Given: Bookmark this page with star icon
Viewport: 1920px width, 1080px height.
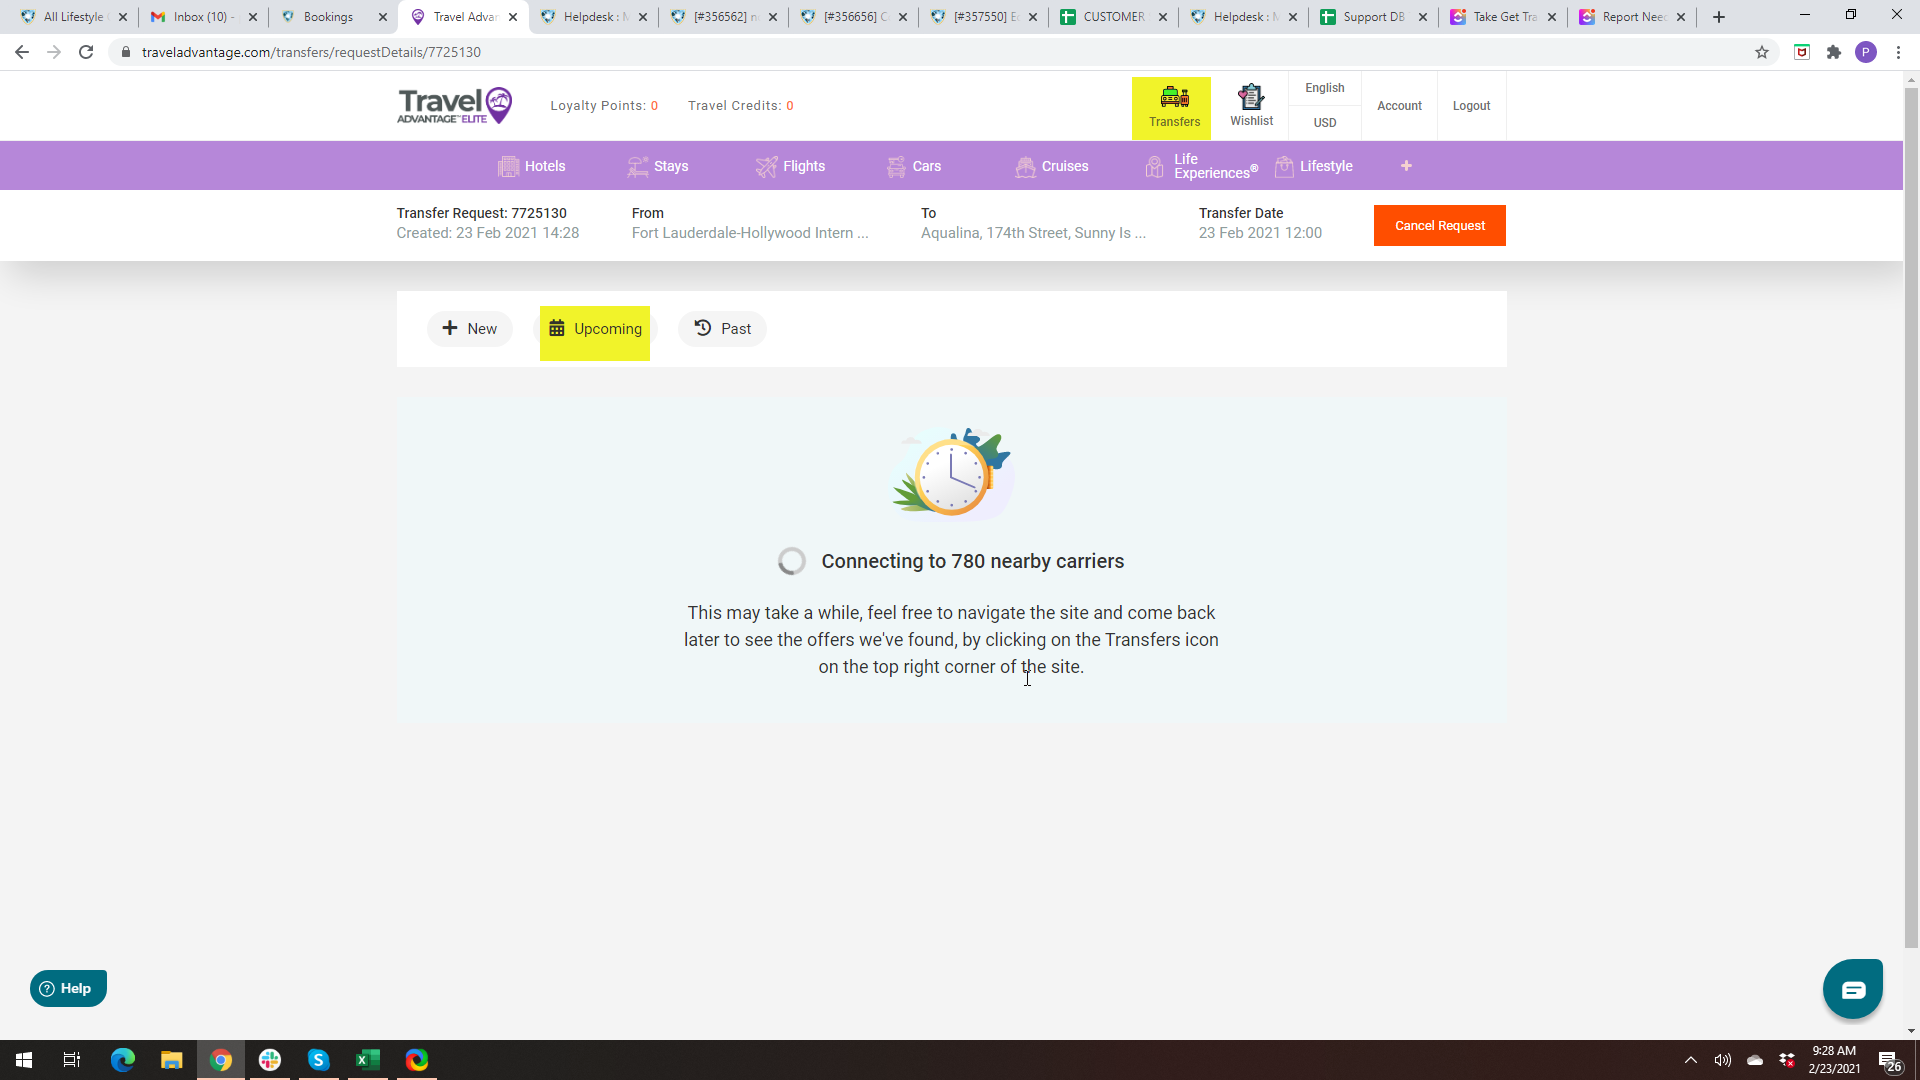Looking at the screenshot, I should coord(1762,52).
